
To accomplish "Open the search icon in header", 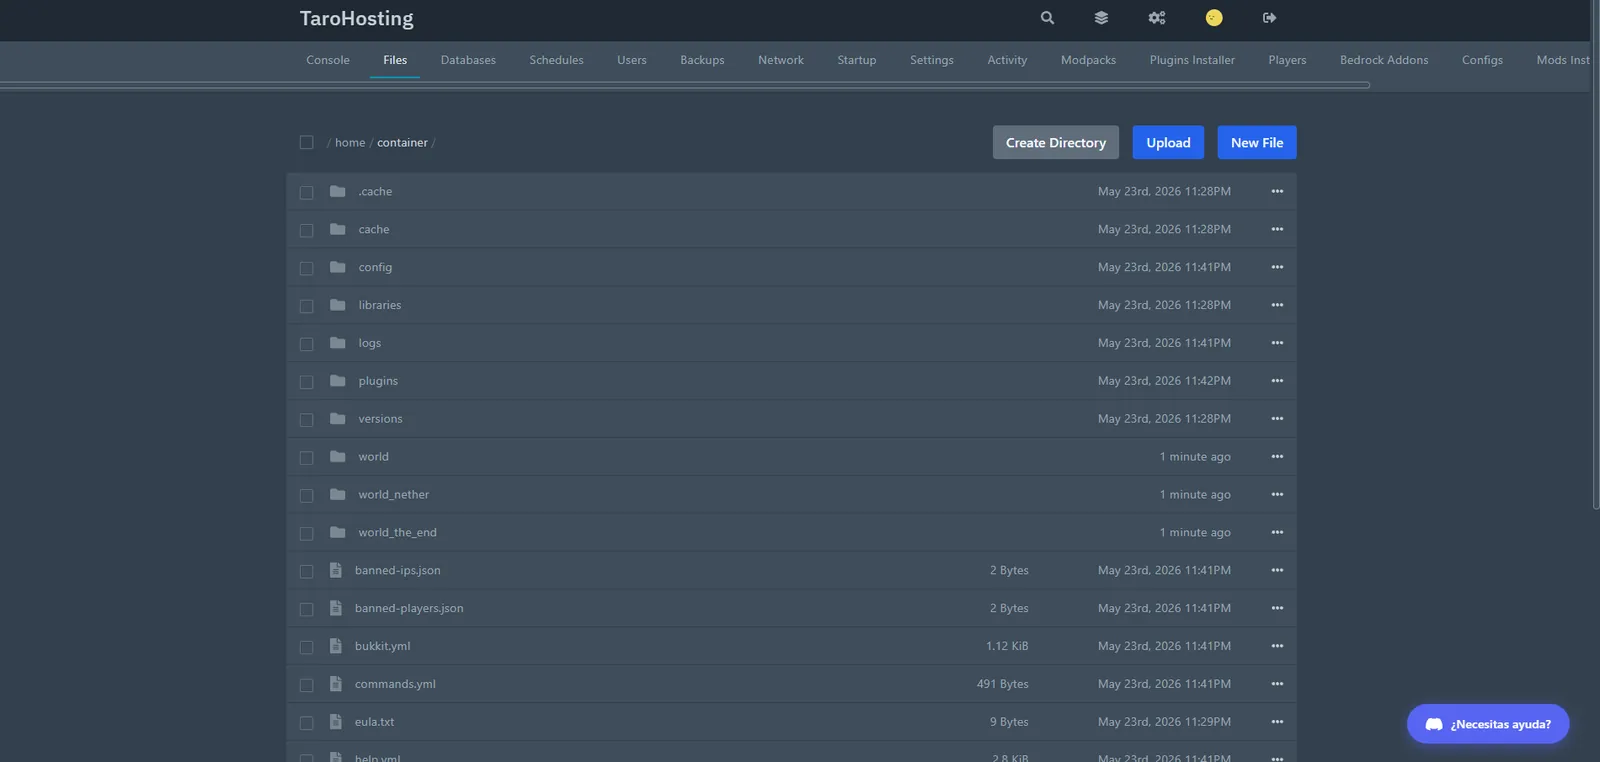I will coord(1047,18).
